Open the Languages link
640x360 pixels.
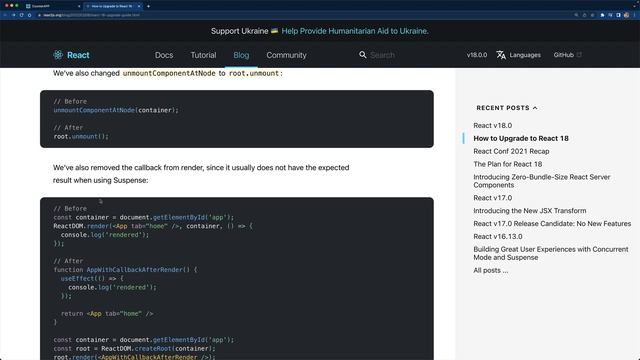(525, 55)
